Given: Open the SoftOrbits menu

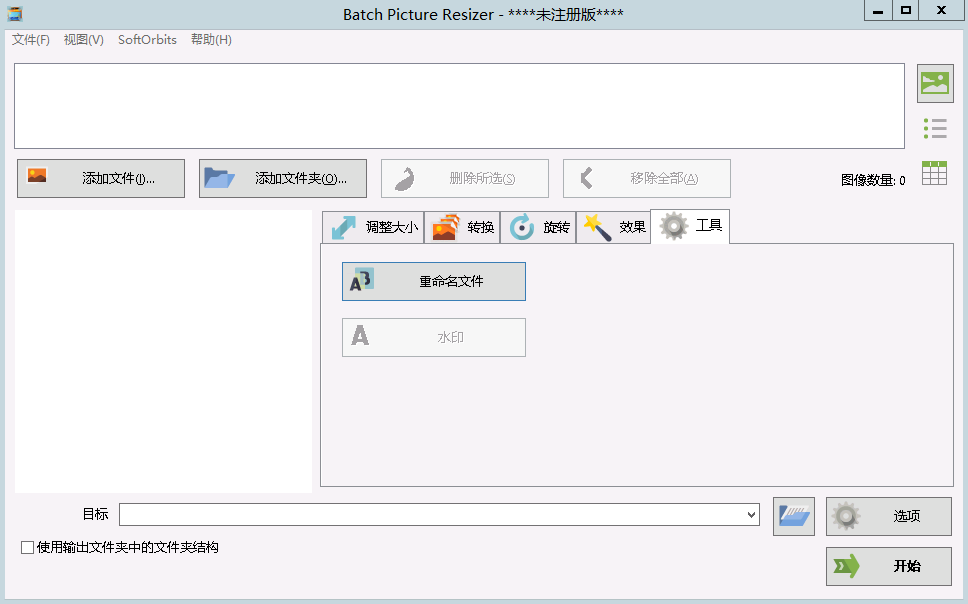Looking at the screenshot, I should pyautogui.click(x=147, y=40).
